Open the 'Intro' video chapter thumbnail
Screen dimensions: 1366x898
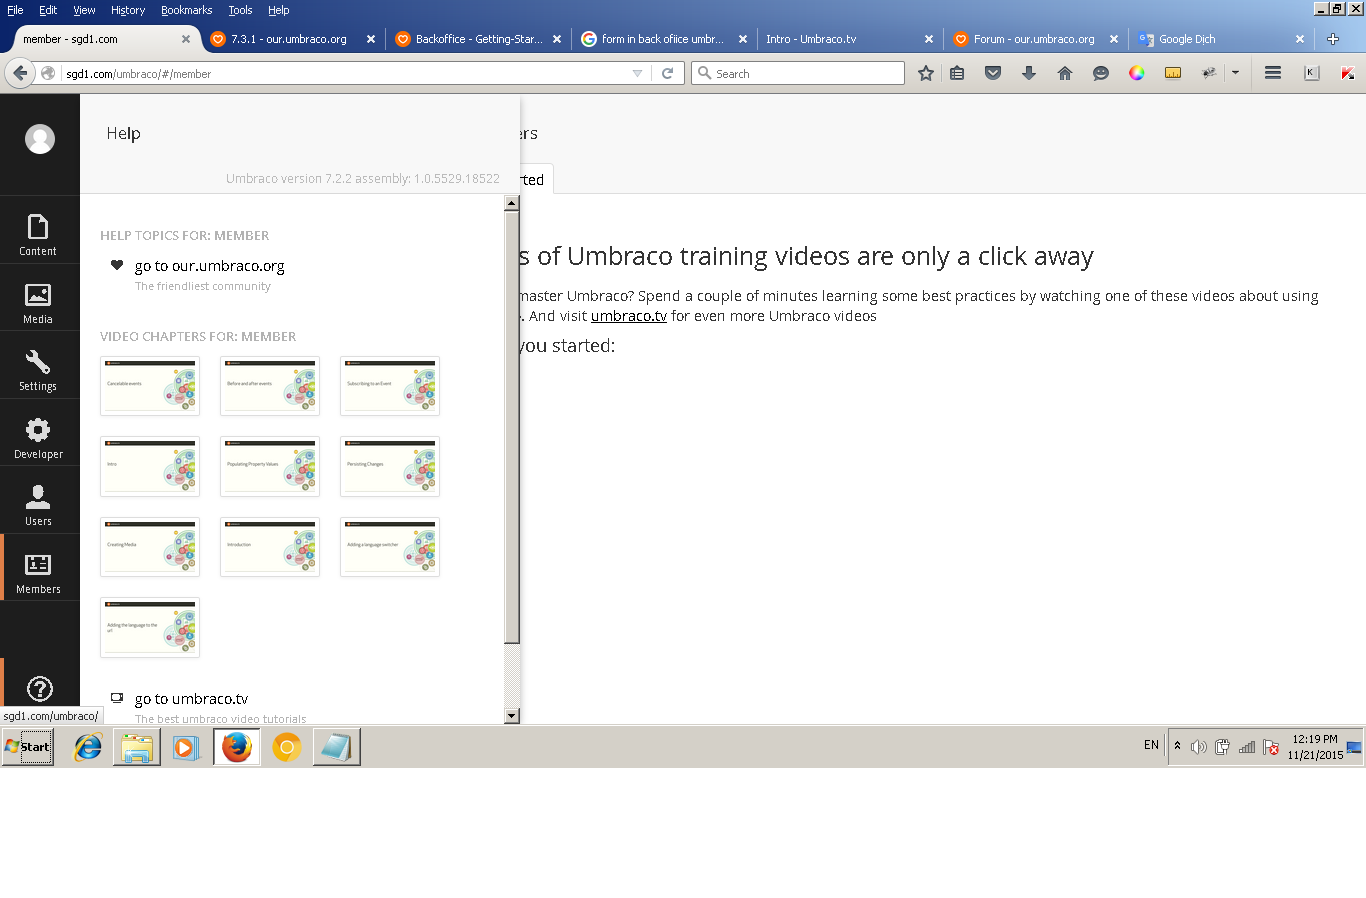click(x=150, y=466)
